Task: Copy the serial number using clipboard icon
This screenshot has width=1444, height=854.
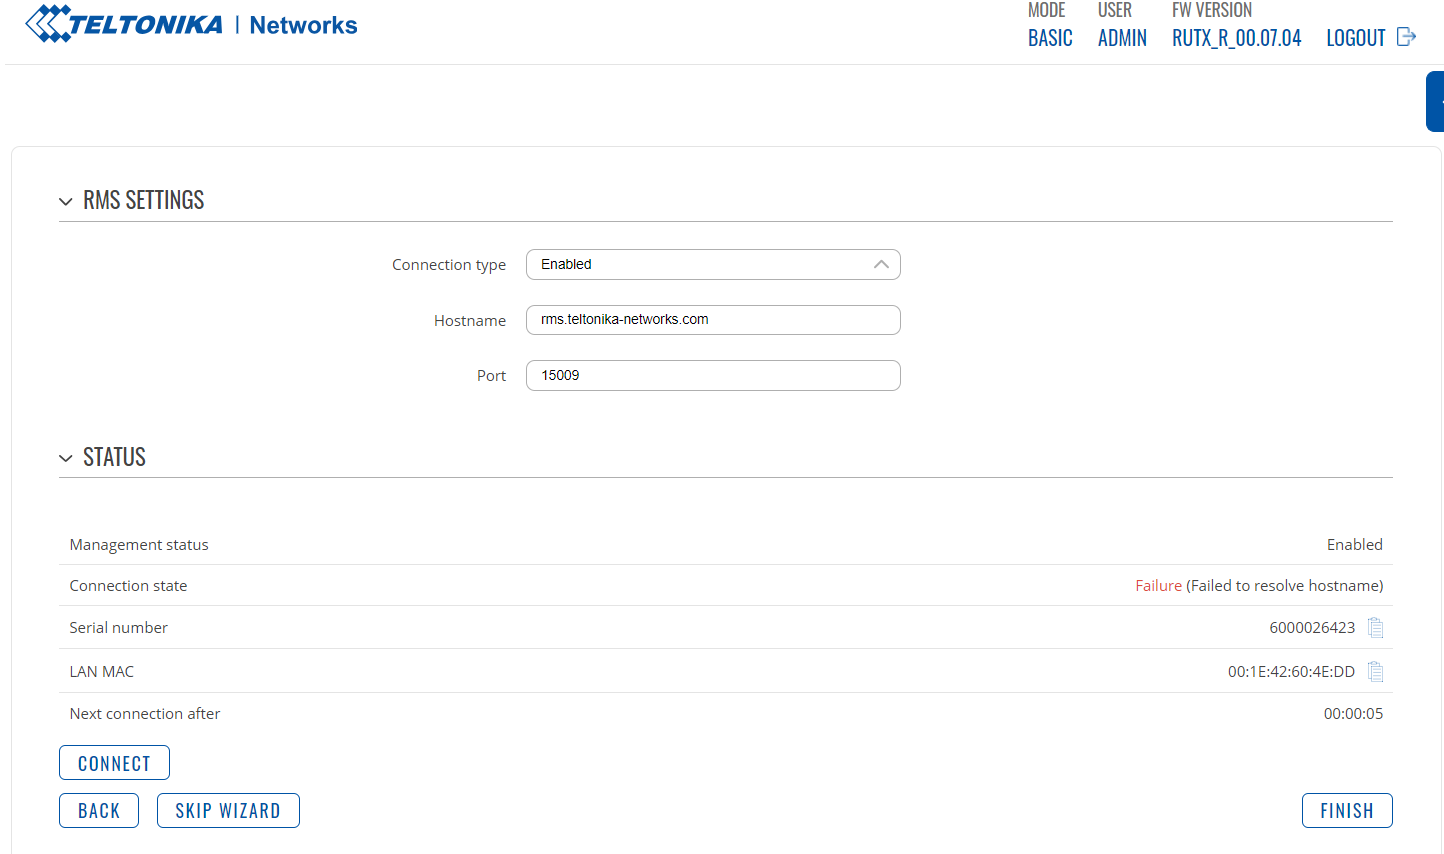Action: (1375, 628)
